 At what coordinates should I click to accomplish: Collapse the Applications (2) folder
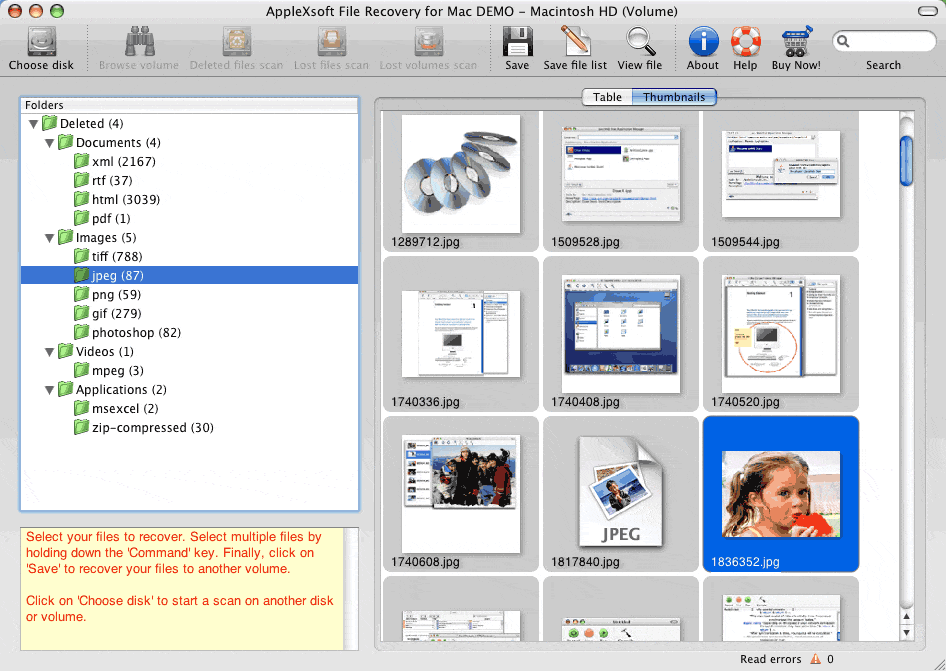(50, 390)
